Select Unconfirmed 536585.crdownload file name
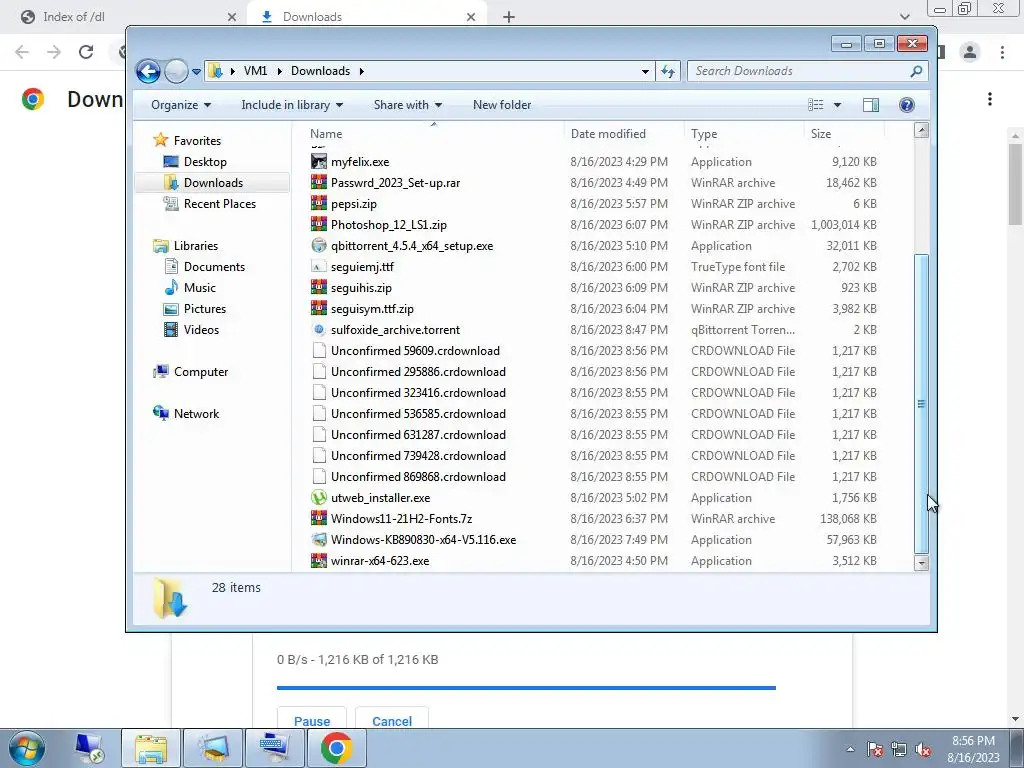Image resolution: width=1024 pixels, height=768 pixels. 419,413
